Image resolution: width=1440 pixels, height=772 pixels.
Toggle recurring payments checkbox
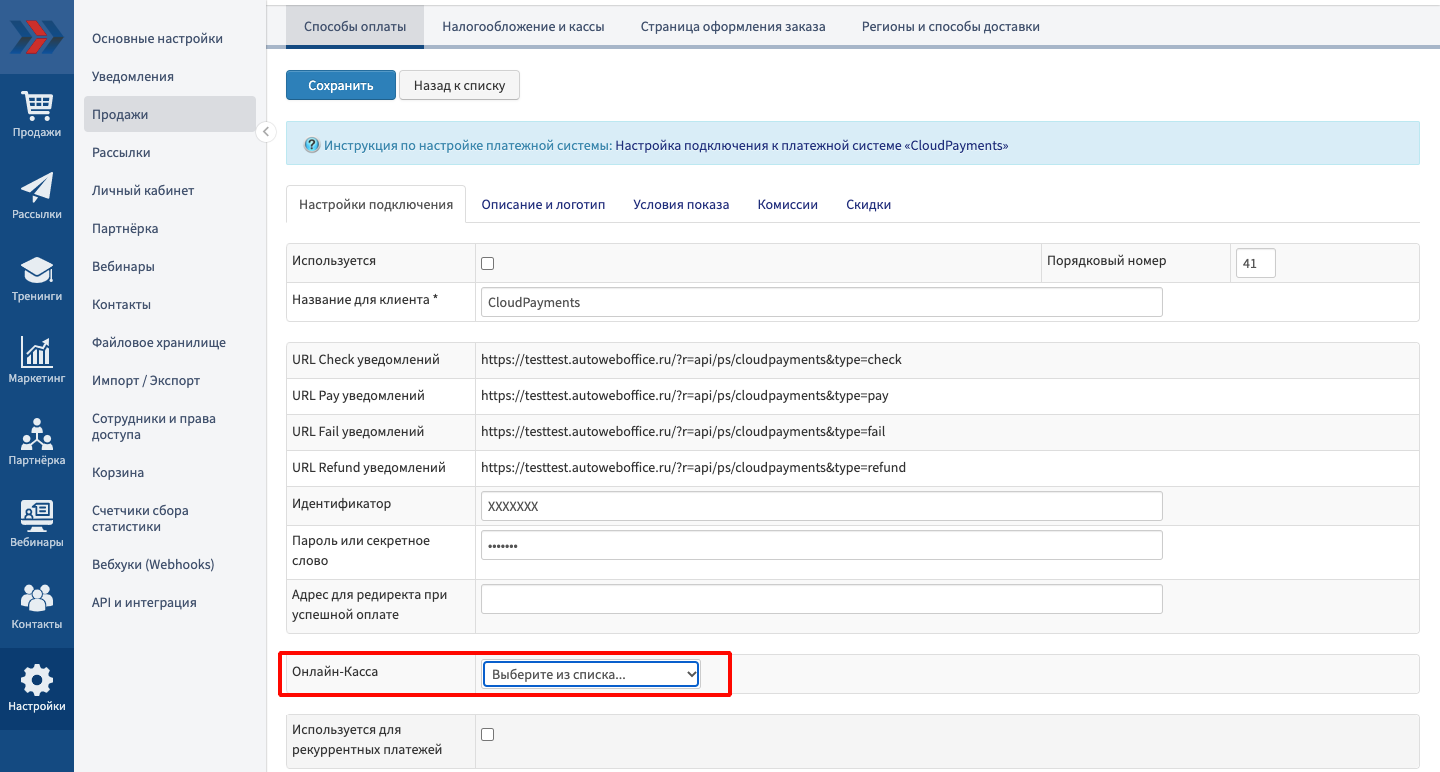[x=488, y=735]
